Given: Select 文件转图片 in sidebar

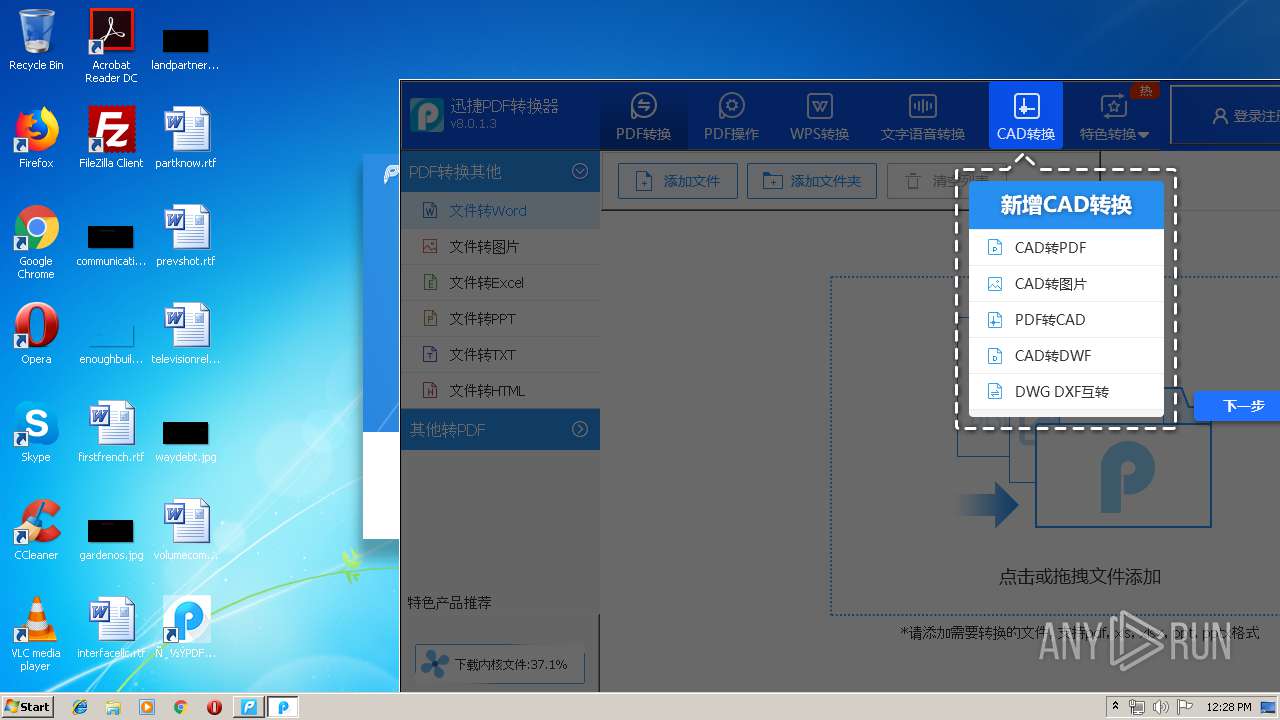Looking at the screenshot, I should (x=500, y=246).
